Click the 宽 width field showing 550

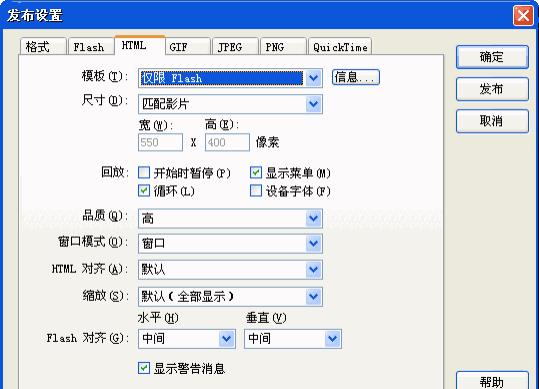[161, 142]
